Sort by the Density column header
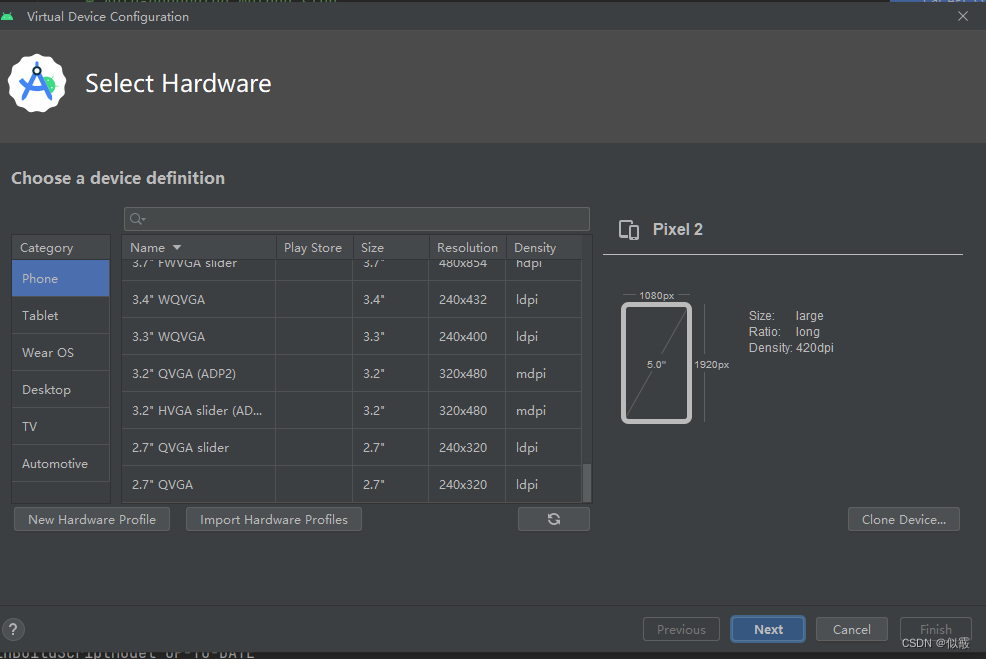 tap(544, 248)
